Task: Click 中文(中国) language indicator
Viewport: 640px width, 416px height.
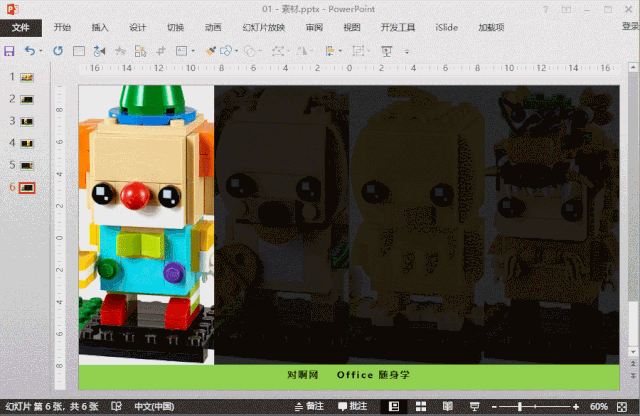Action: [x=154, y=406]
